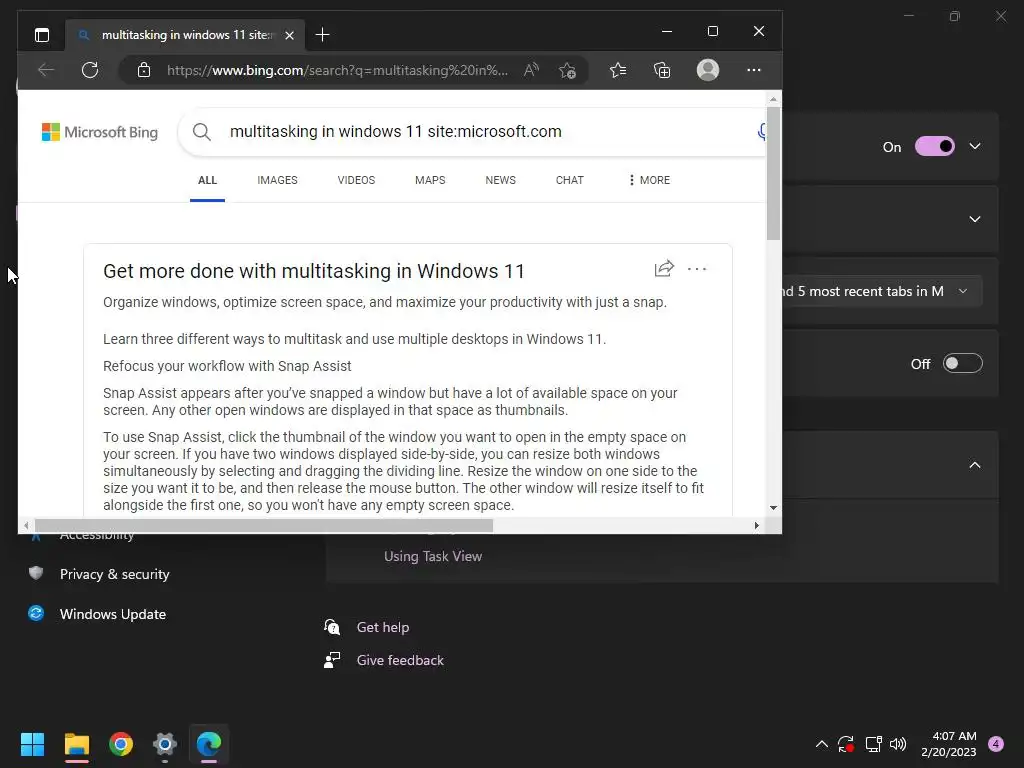
Task: Refresh the Bing search page
Action: [90, 70]
